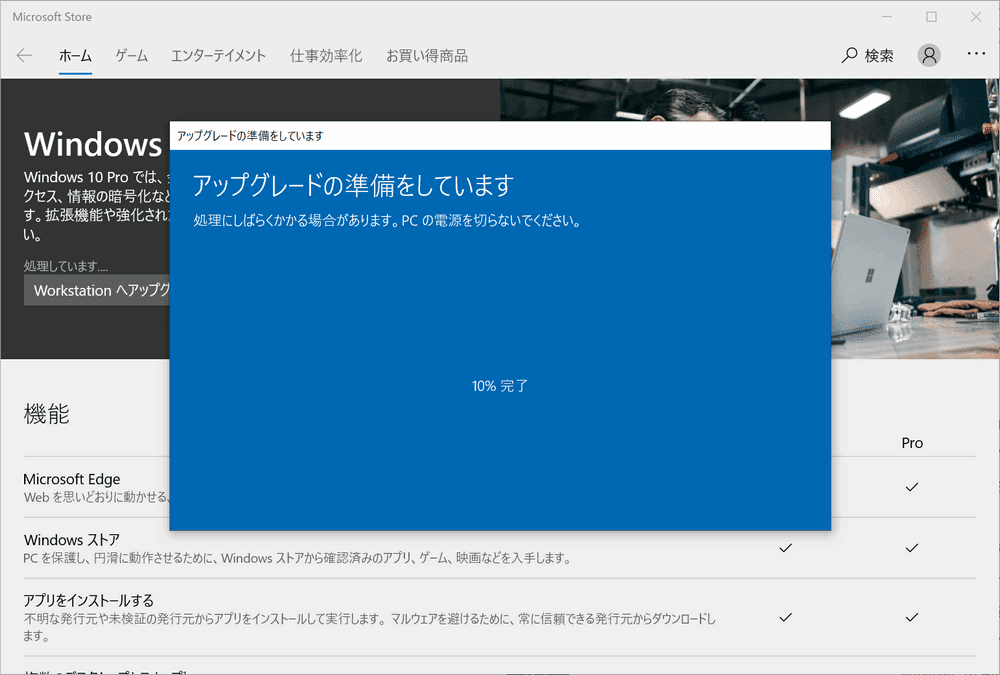Click the Windows ストア description text
Screen dimensions: 1000x675
click(x=297, y=558)
